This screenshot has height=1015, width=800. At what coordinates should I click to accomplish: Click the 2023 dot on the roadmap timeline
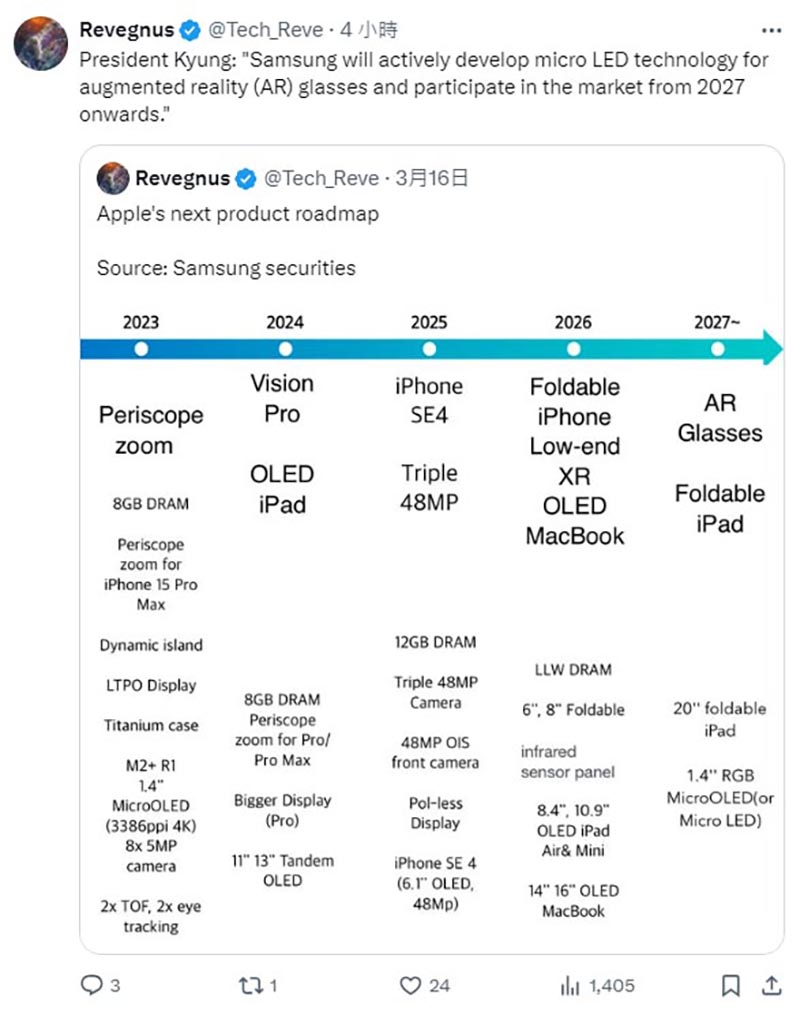141,349
